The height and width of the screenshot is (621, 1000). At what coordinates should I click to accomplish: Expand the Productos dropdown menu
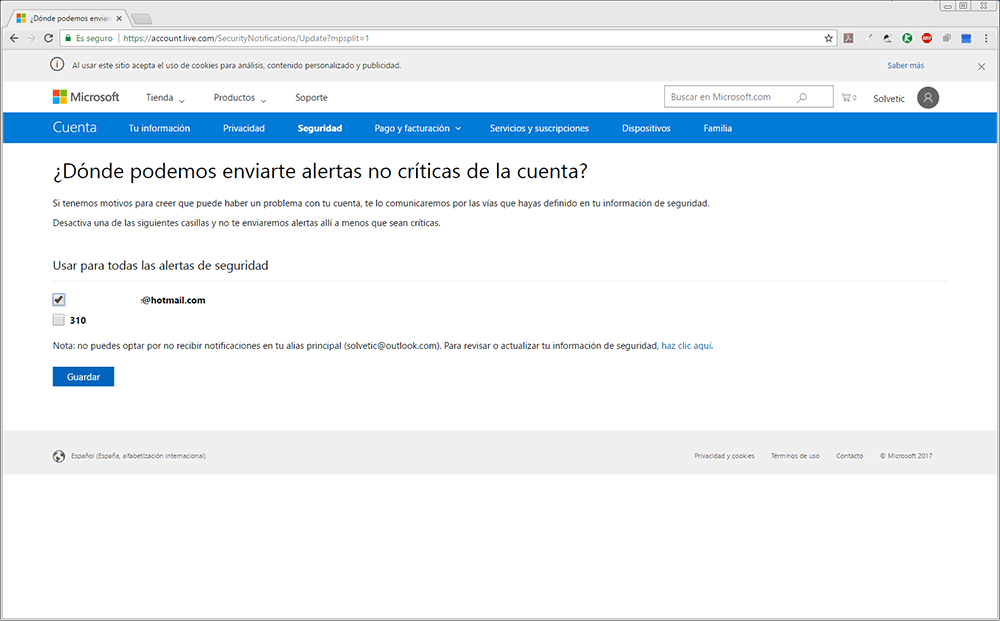tap(240, 98)
